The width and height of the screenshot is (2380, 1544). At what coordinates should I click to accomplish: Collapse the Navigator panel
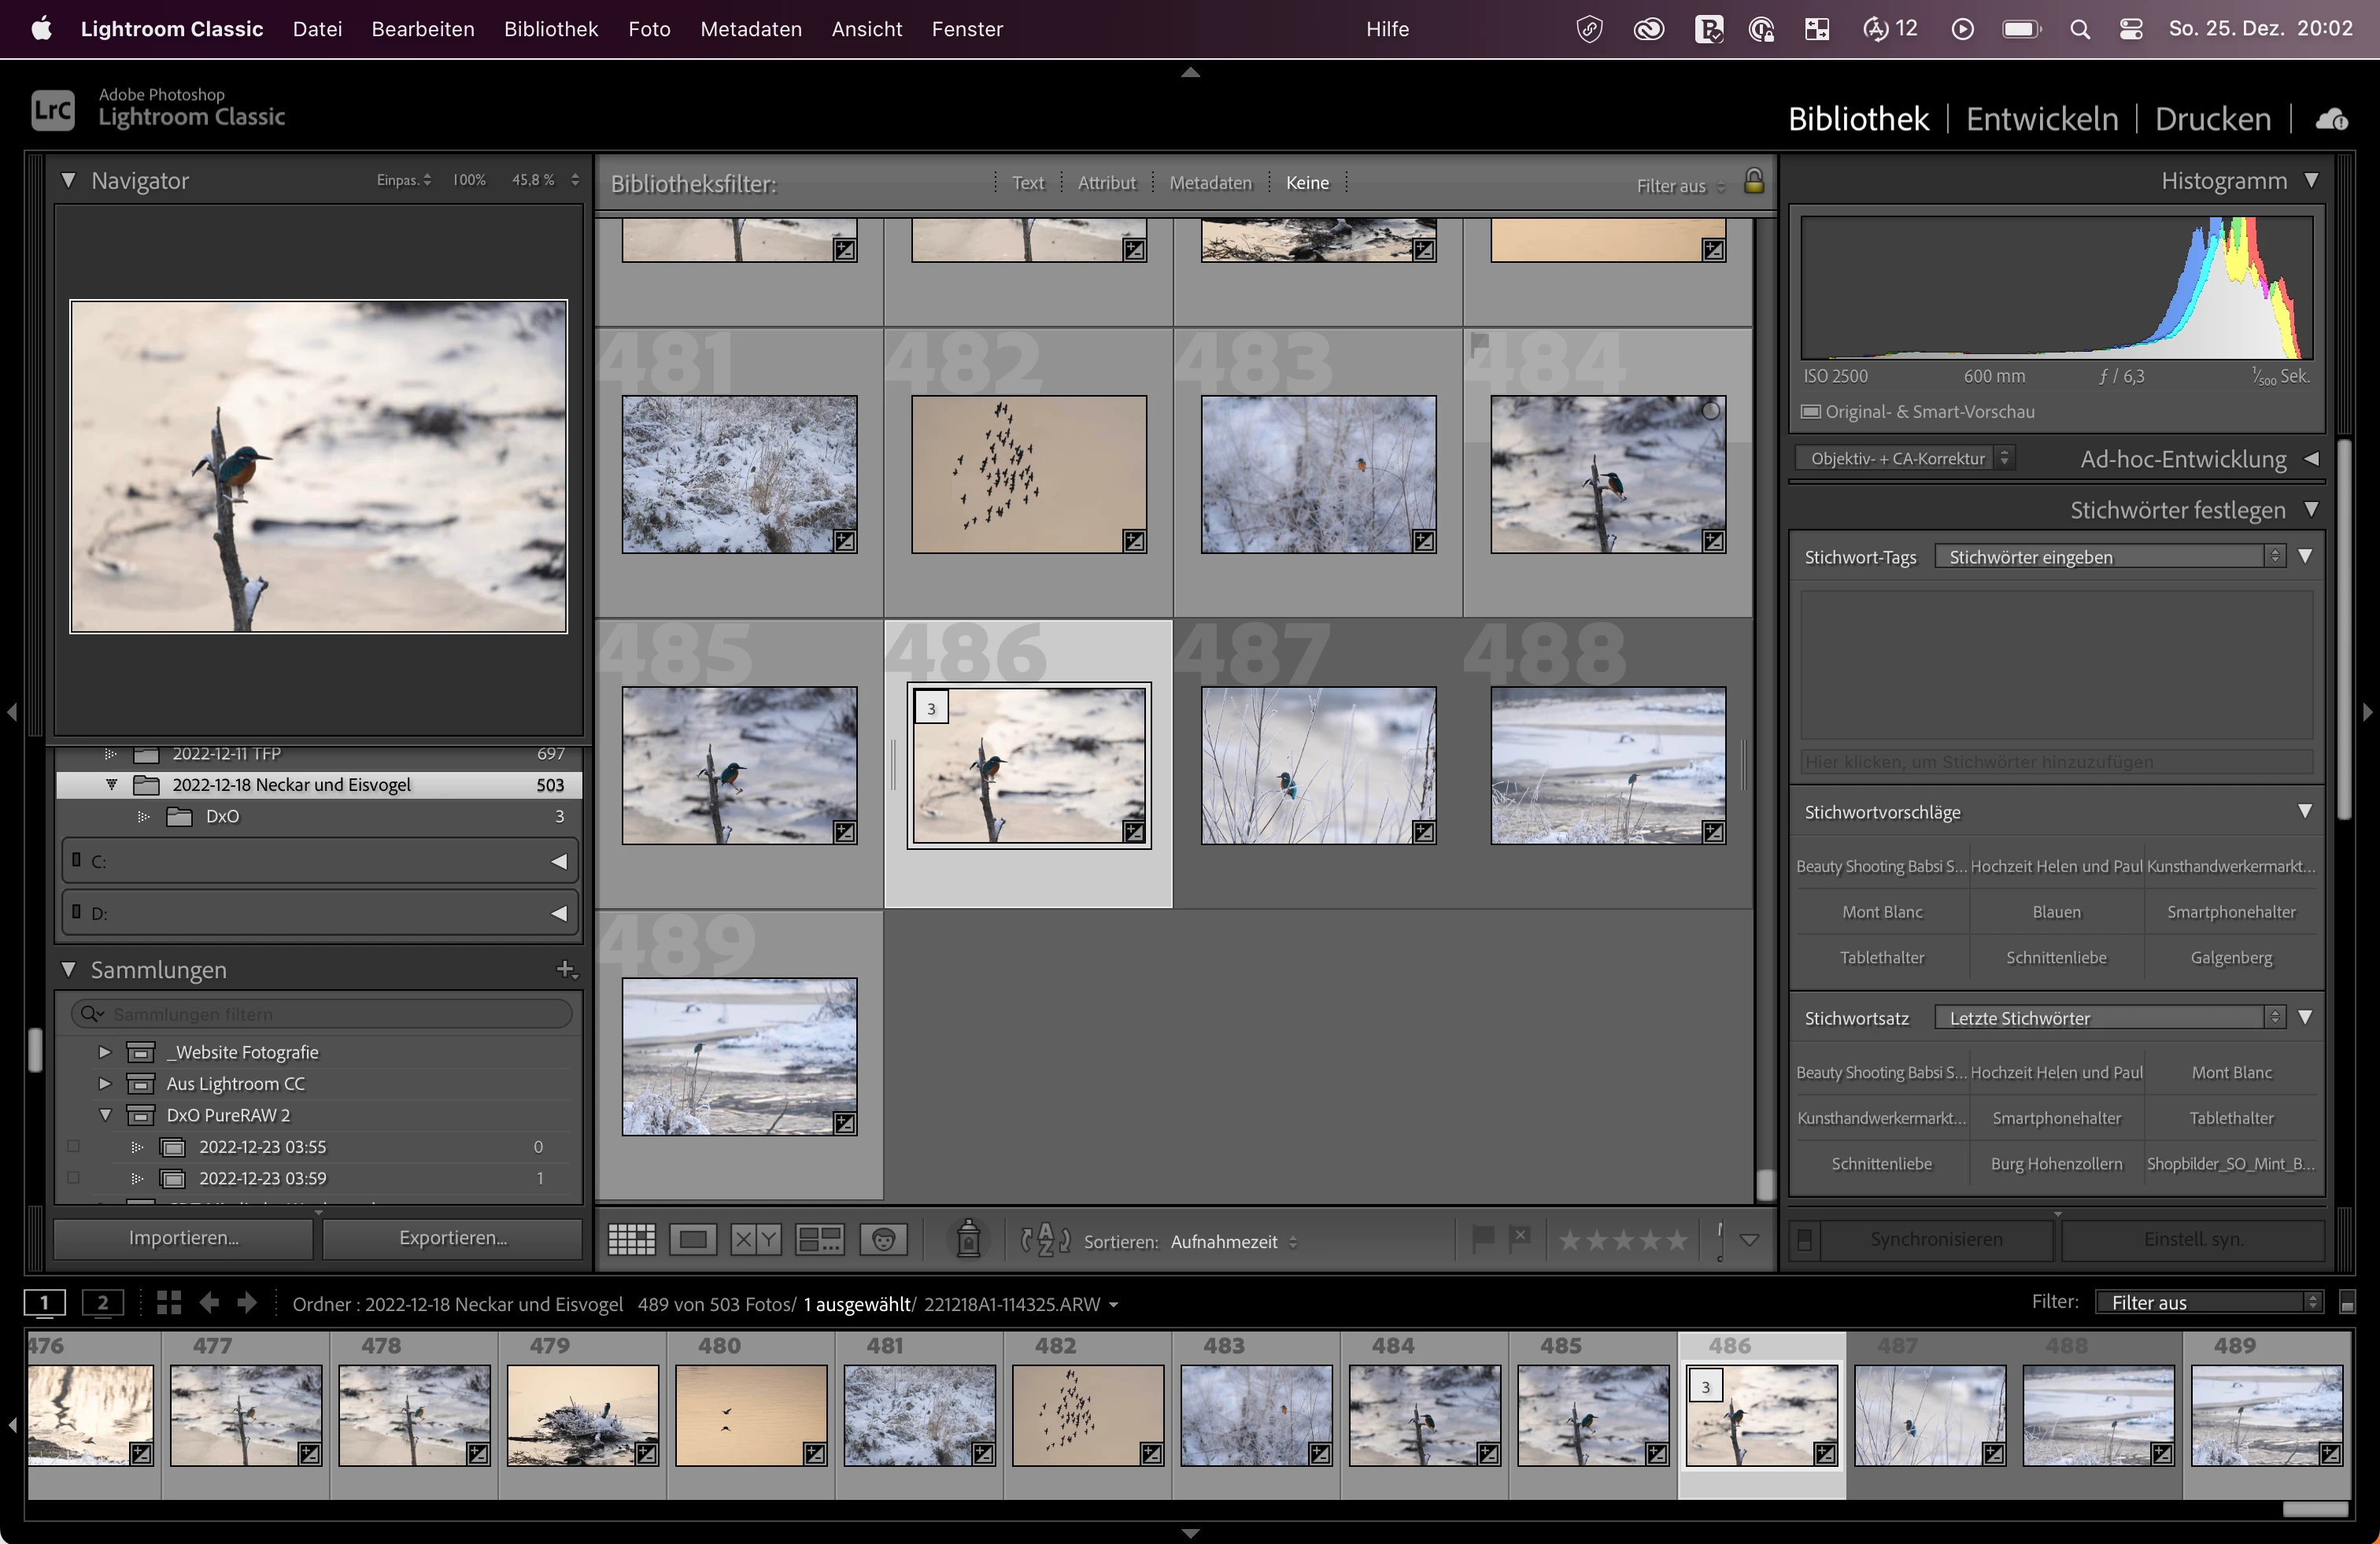tap(68, 181)
